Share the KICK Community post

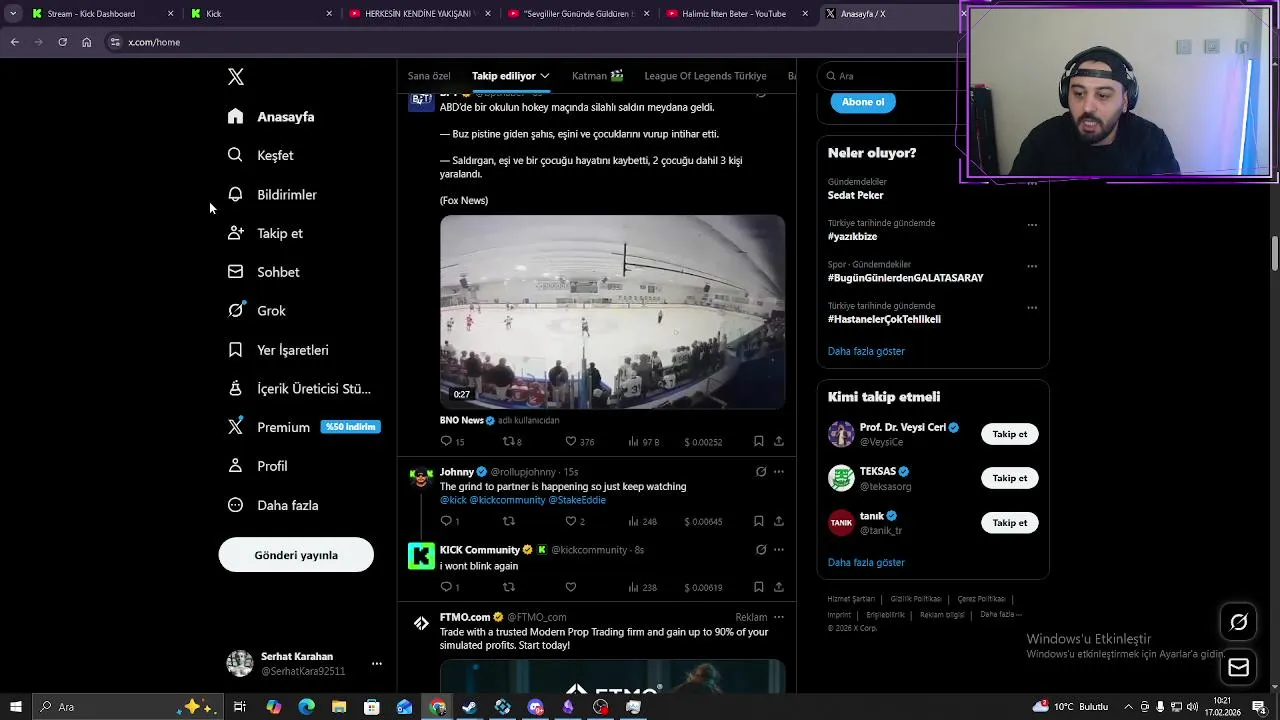point(779,587)
